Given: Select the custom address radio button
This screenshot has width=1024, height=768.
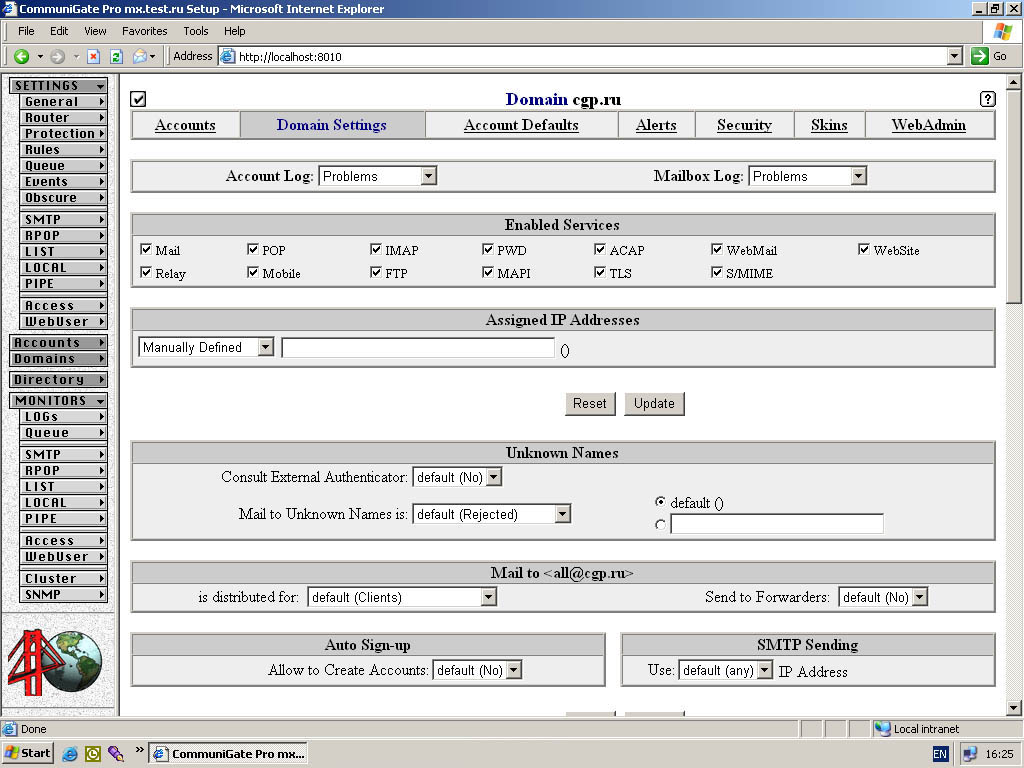Looking at the screenshot, I should 660,524.
